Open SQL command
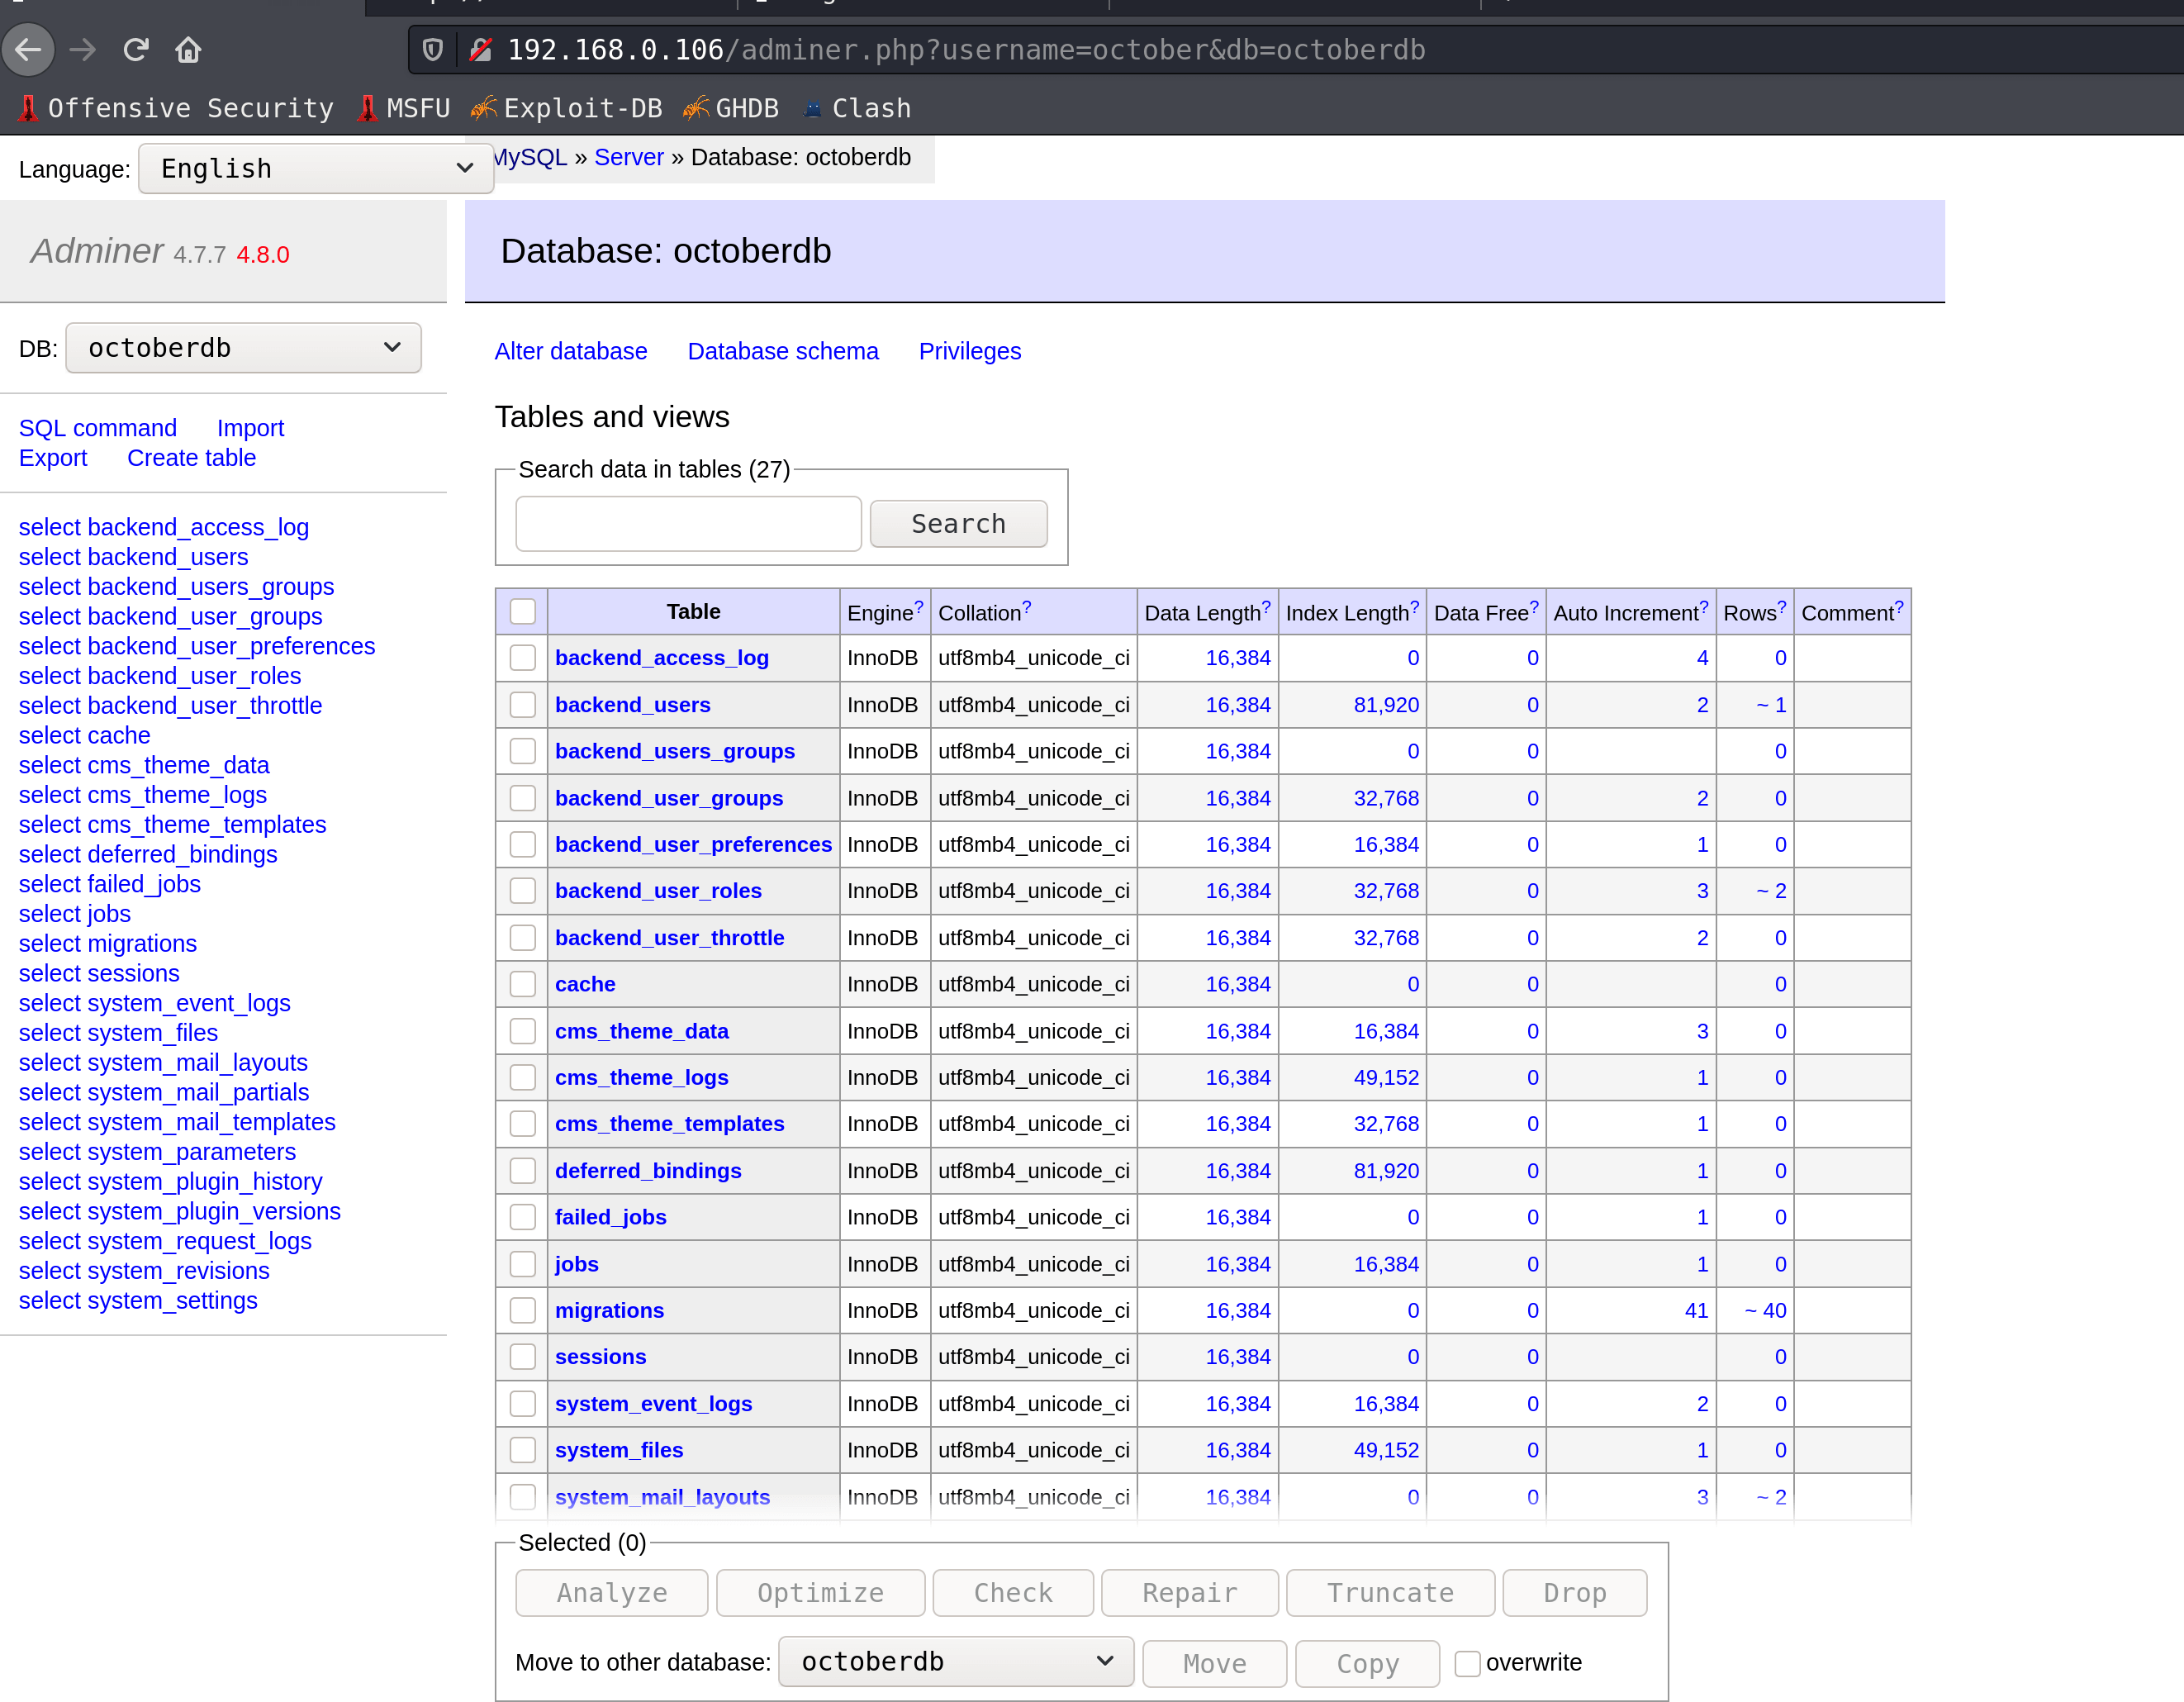This screenshot has width=2184, height=1702. pos(97,428)
